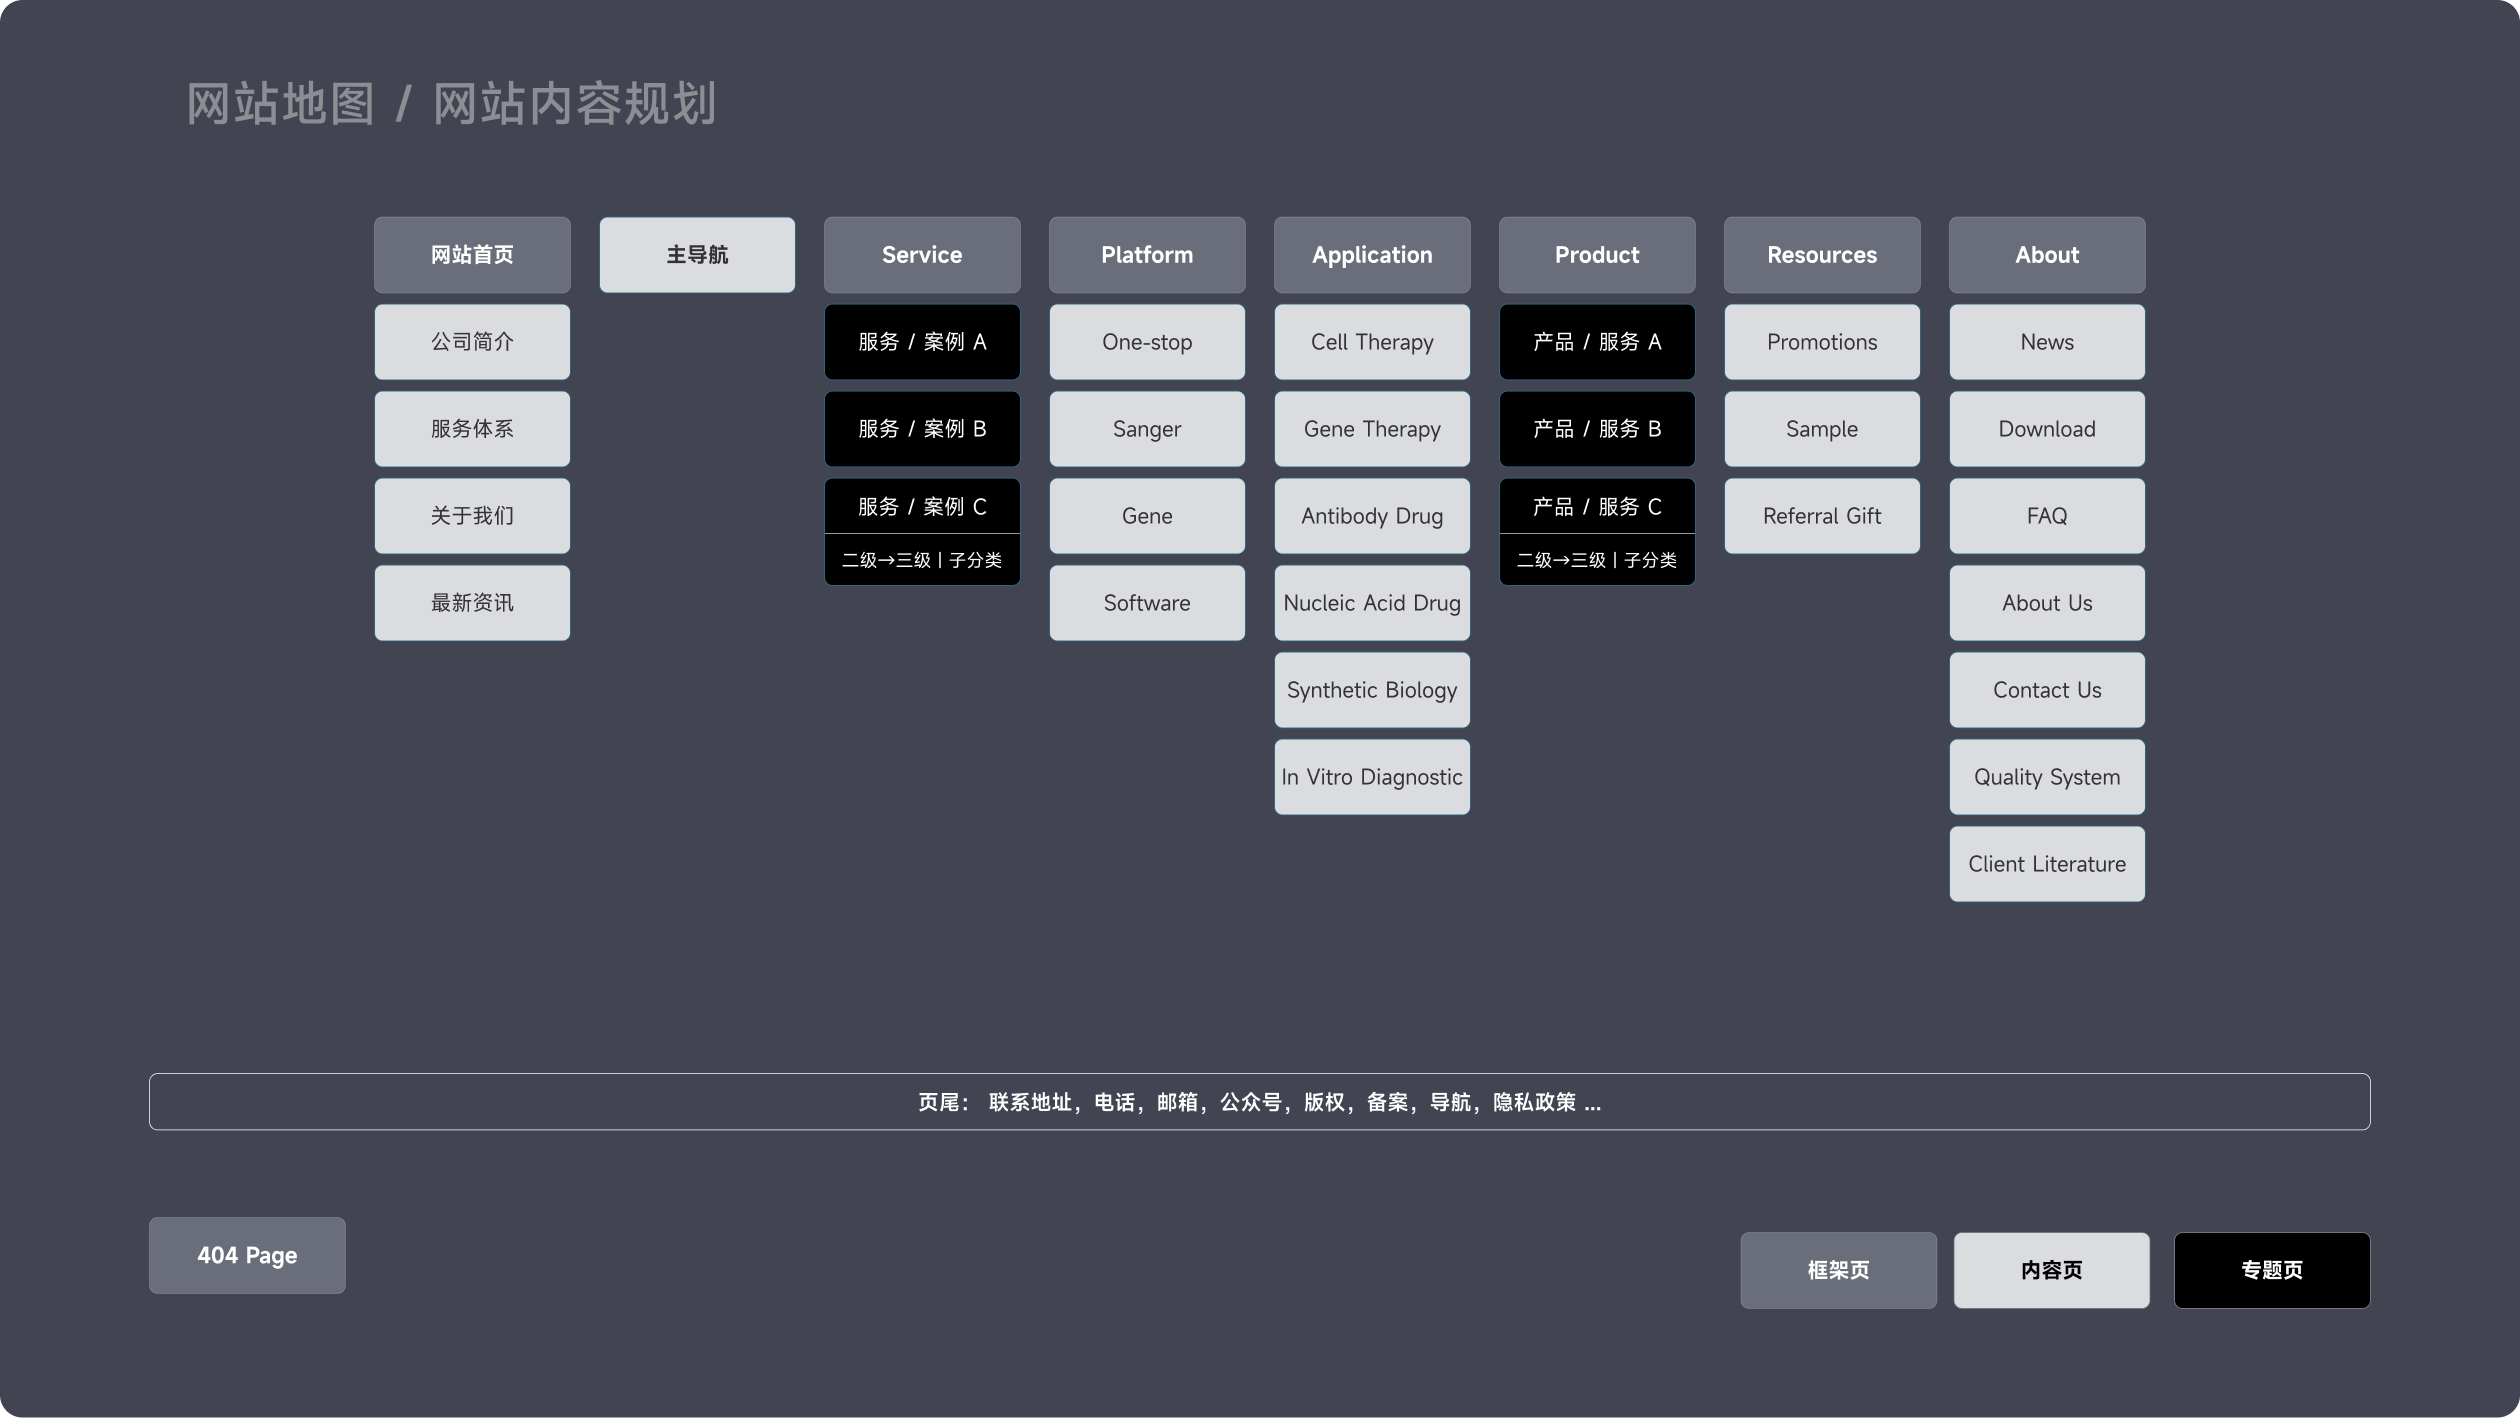Open the 网站首页 header box
2520x1418 pixels.
[472, 255]
